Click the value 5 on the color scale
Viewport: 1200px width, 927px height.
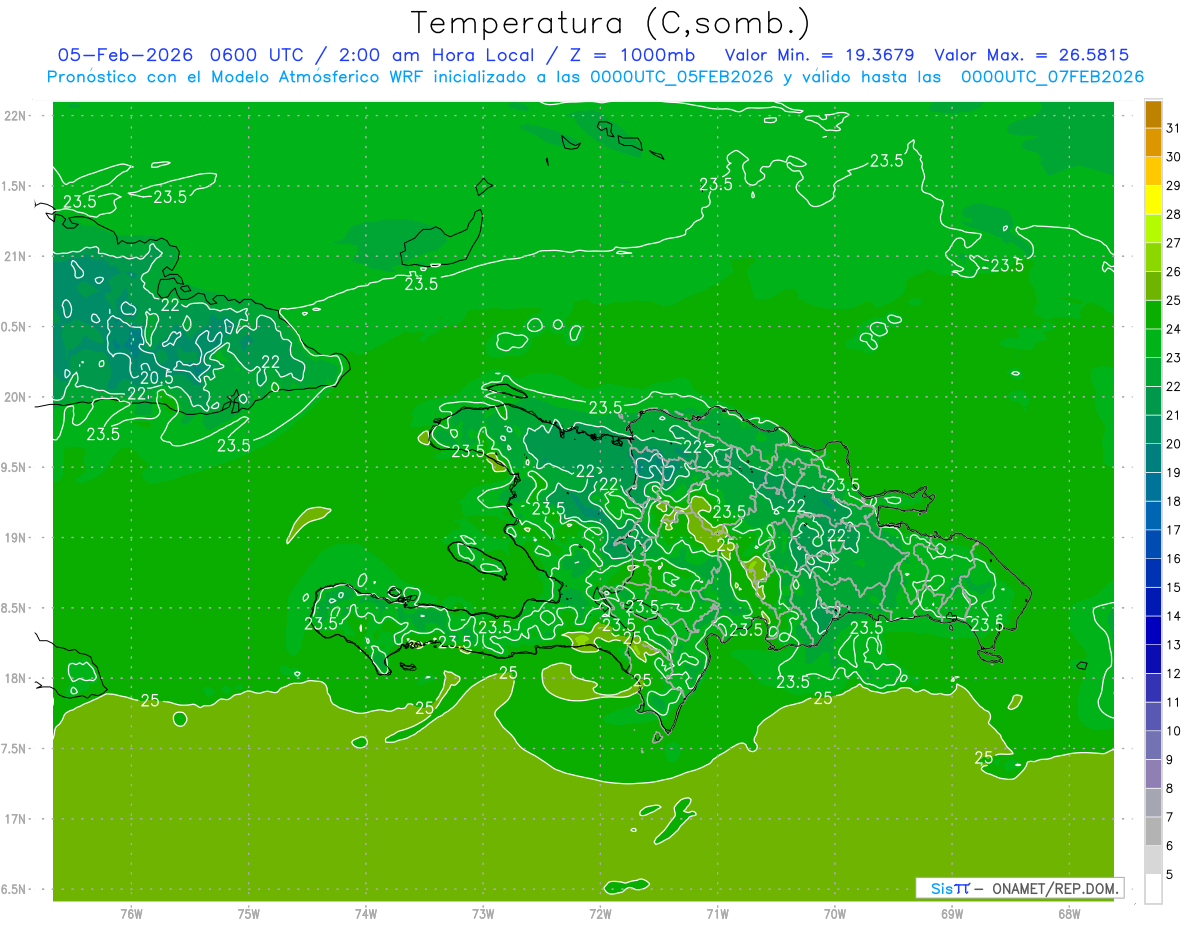1170,875
